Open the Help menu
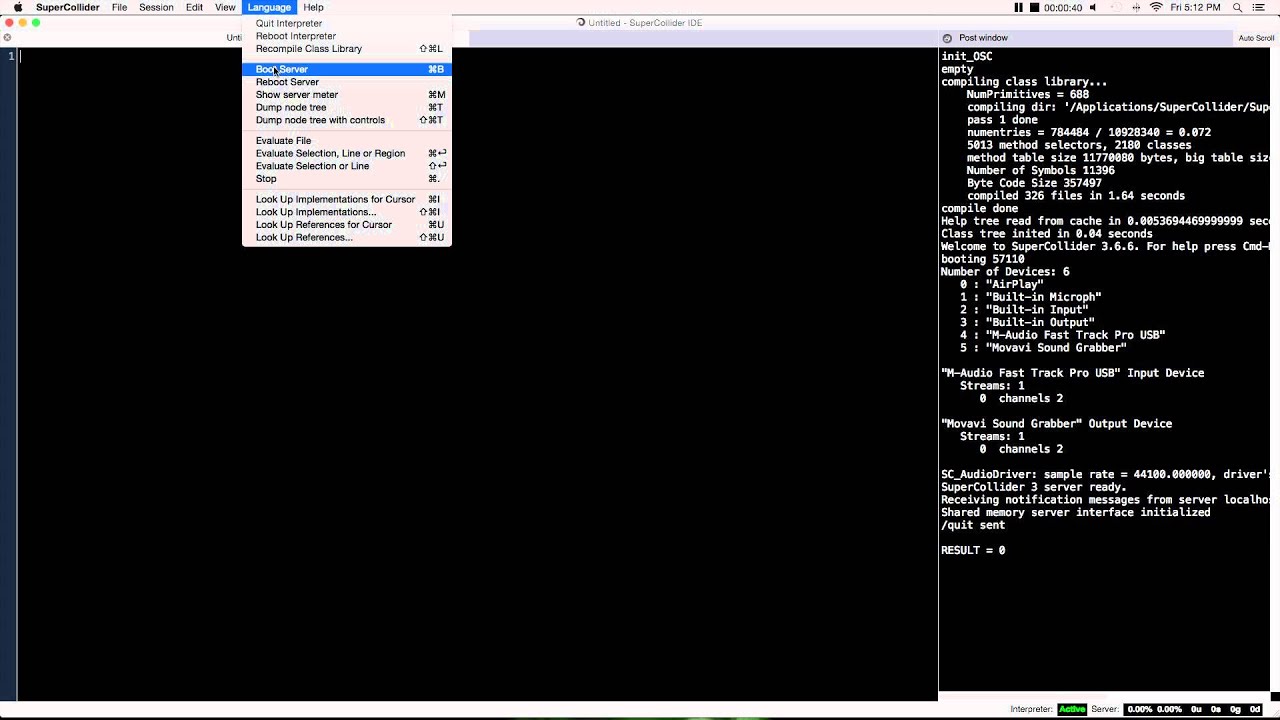This screenshot has width=1280, height=720. point(313,7)
